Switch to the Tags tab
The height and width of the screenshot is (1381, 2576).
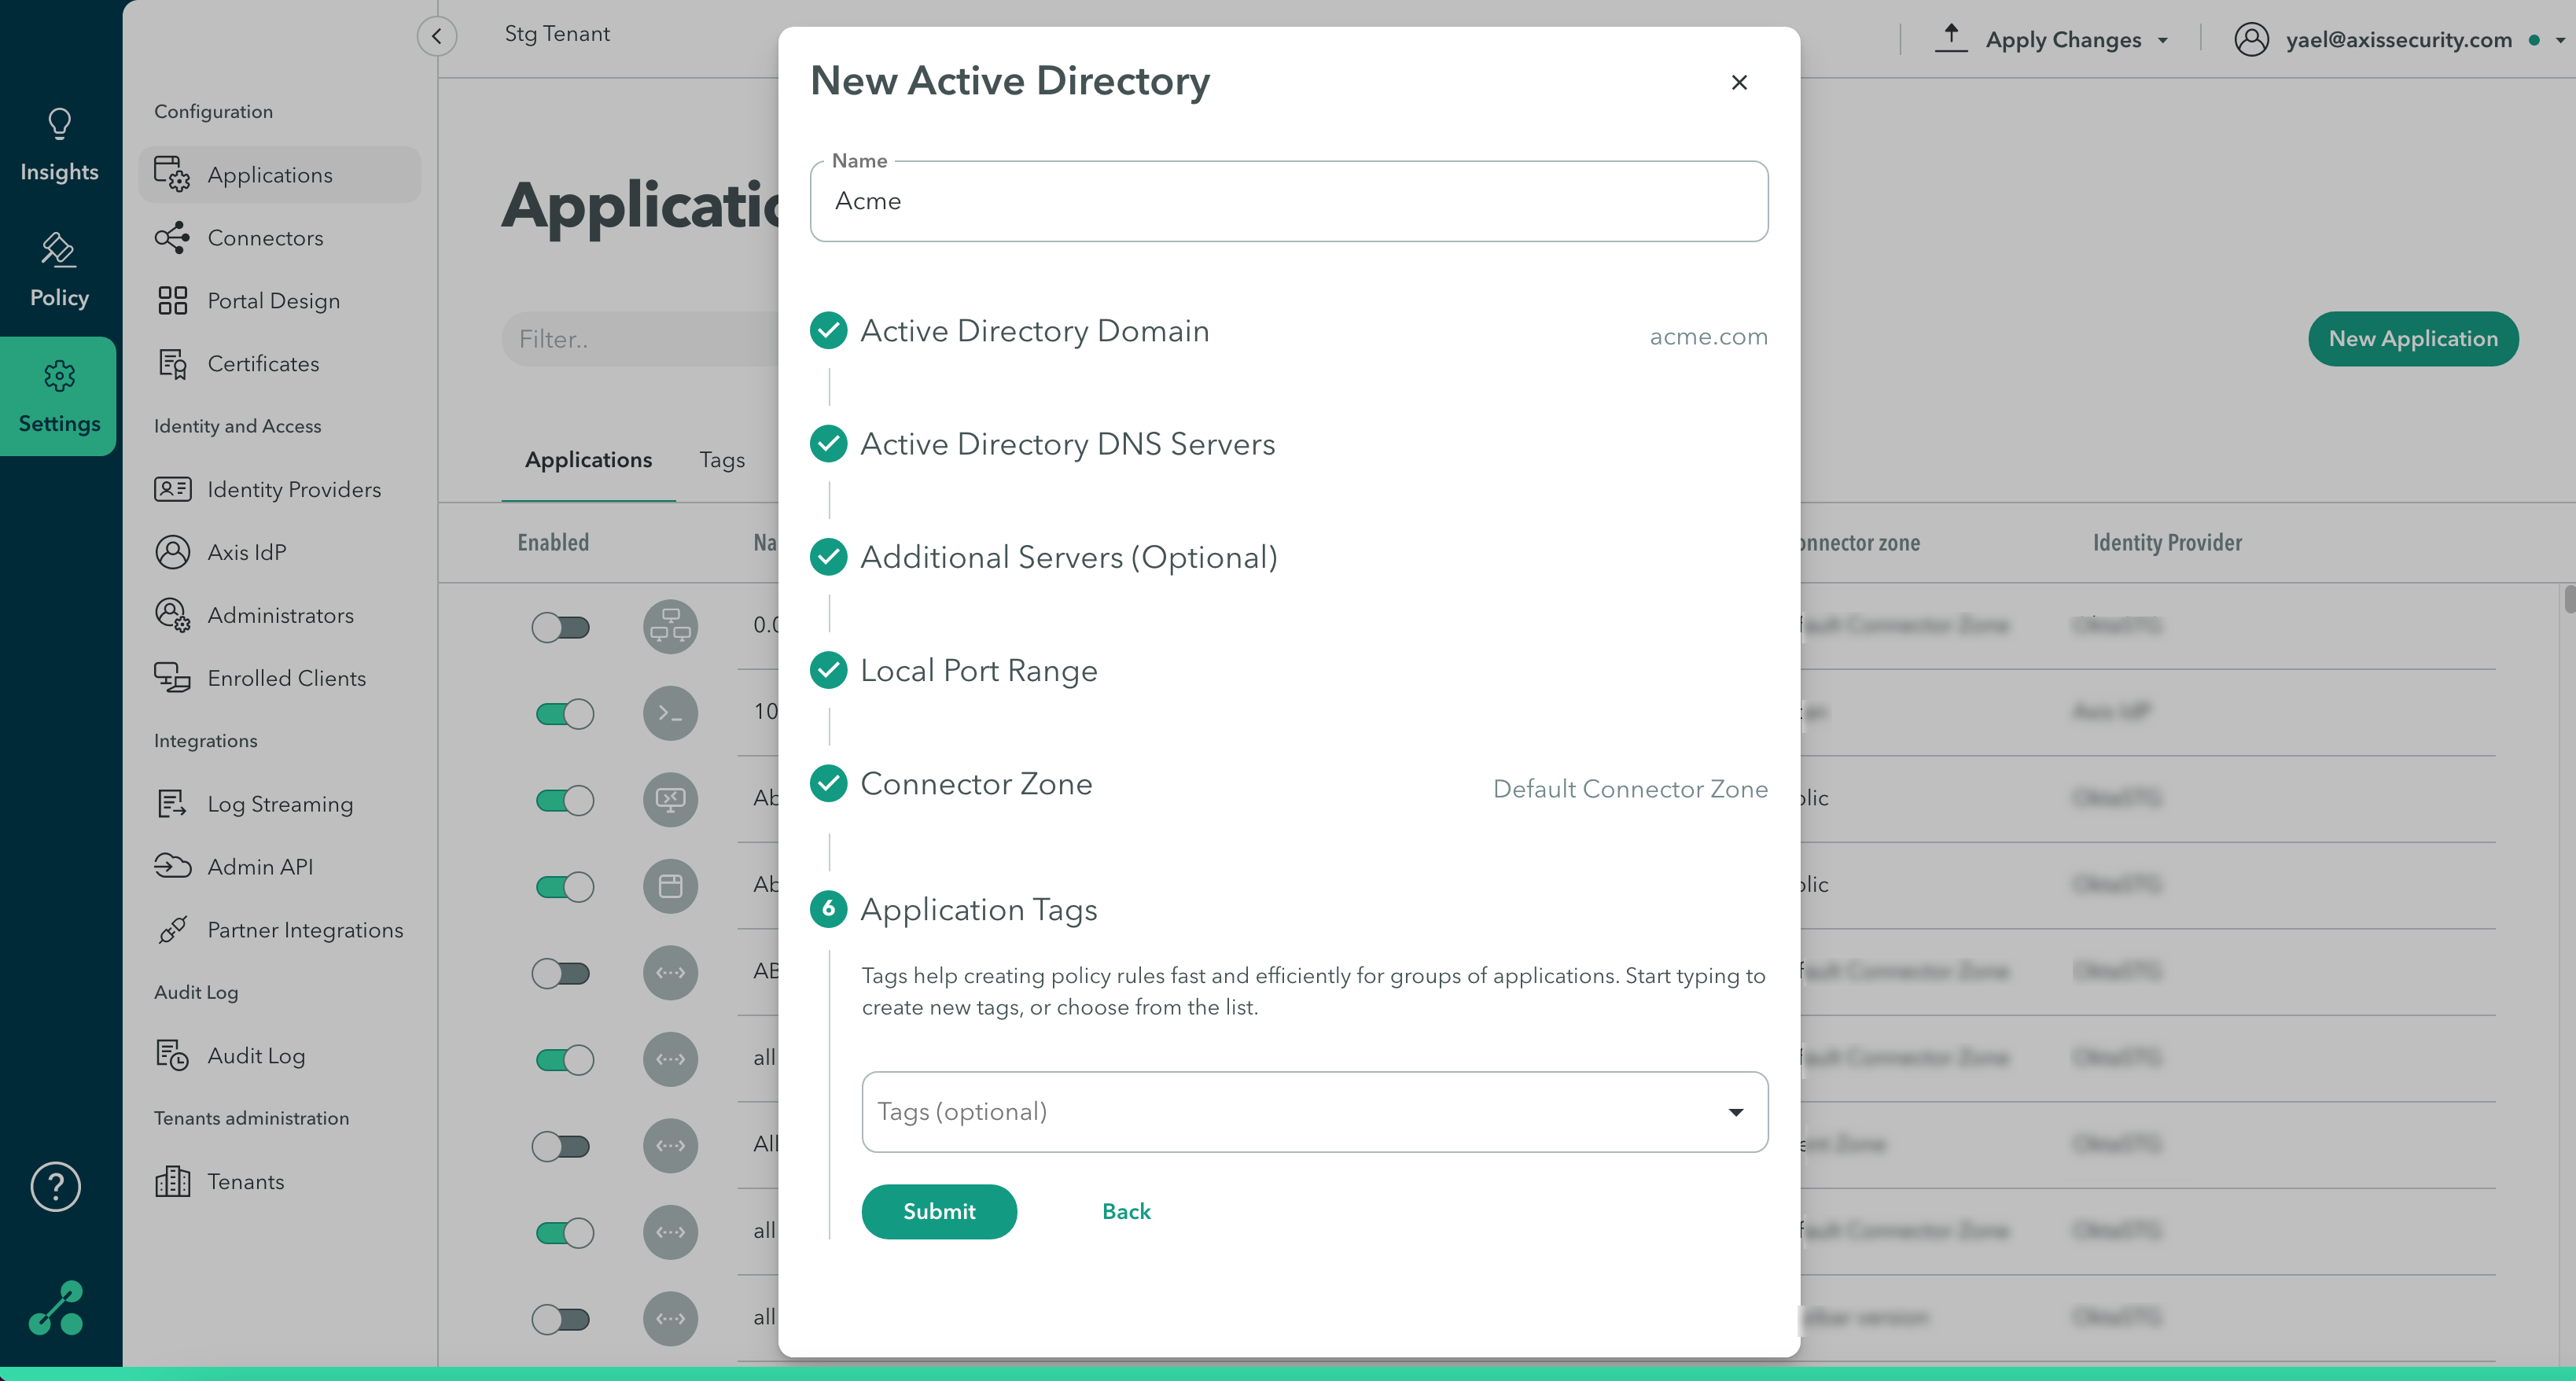click(x=721, y=460)
